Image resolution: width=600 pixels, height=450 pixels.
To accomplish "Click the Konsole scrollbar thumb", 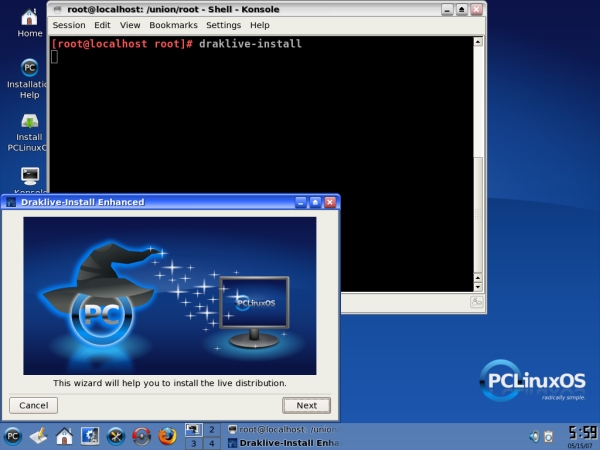I will (478, 214).
